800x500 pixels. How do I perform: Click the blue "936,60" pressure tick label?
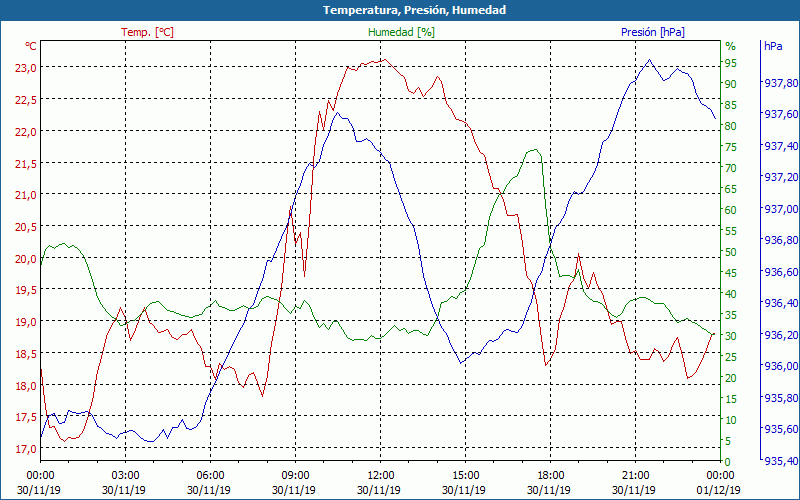pyautogui.click(x=781, y=272)
